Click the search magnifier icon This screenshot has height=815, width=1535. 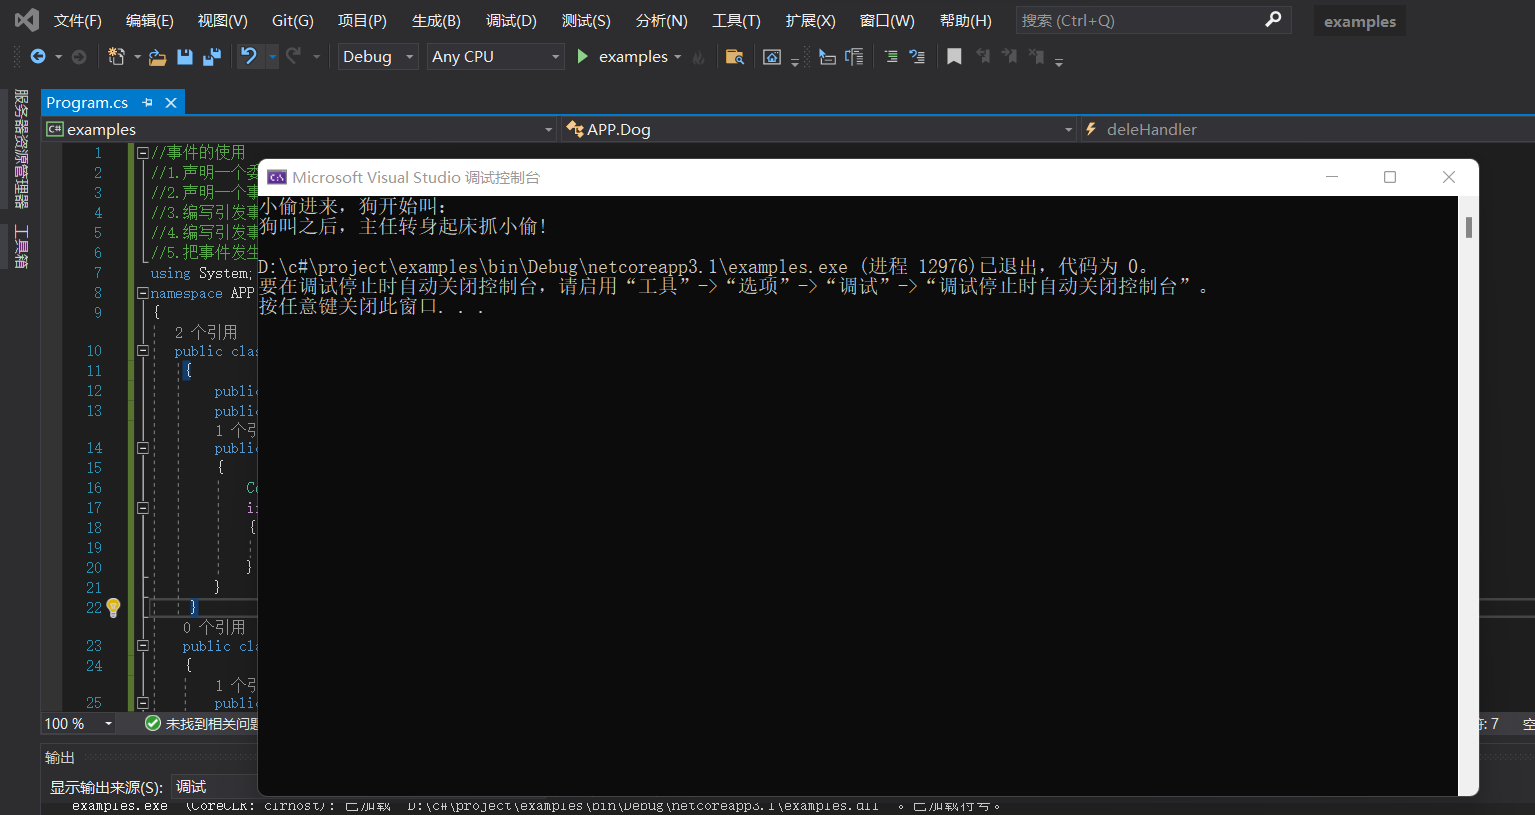click(x=1273, y=19)
